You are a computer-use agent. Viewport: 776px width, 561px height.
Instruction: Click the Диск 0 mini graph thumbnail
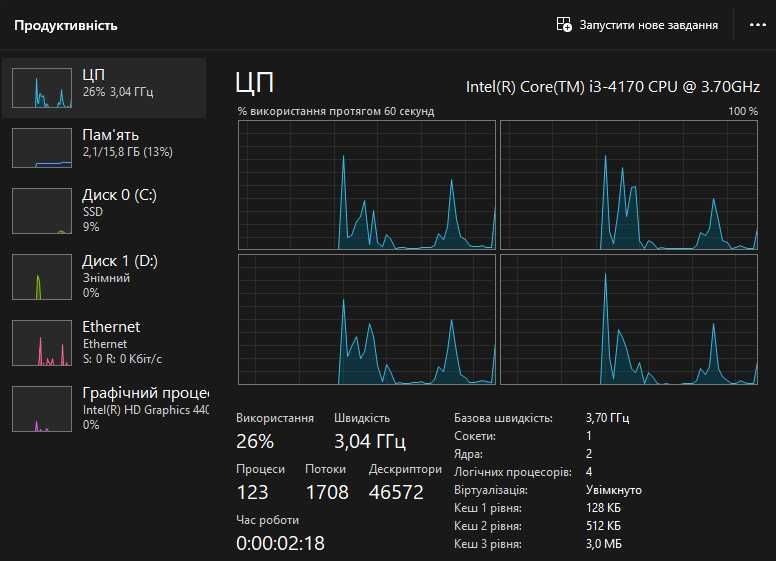42,211
